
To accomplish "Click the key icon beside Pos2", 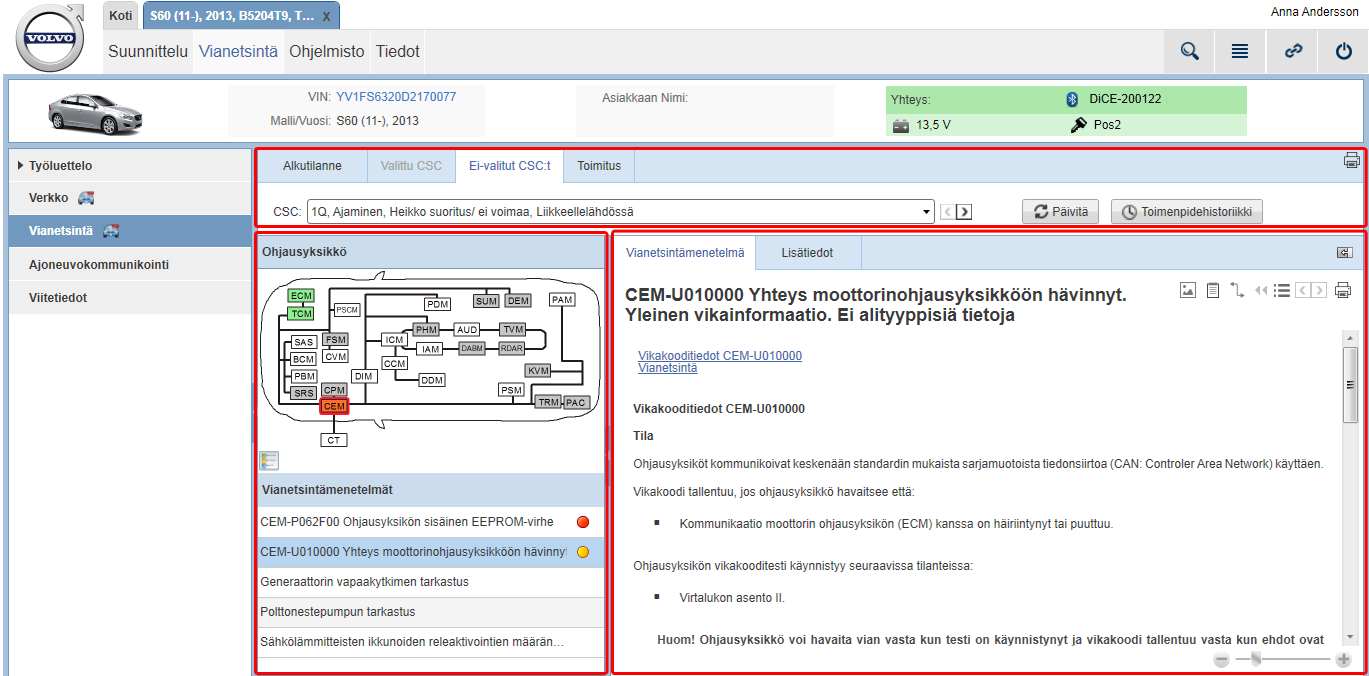I will pos(1078,125).
